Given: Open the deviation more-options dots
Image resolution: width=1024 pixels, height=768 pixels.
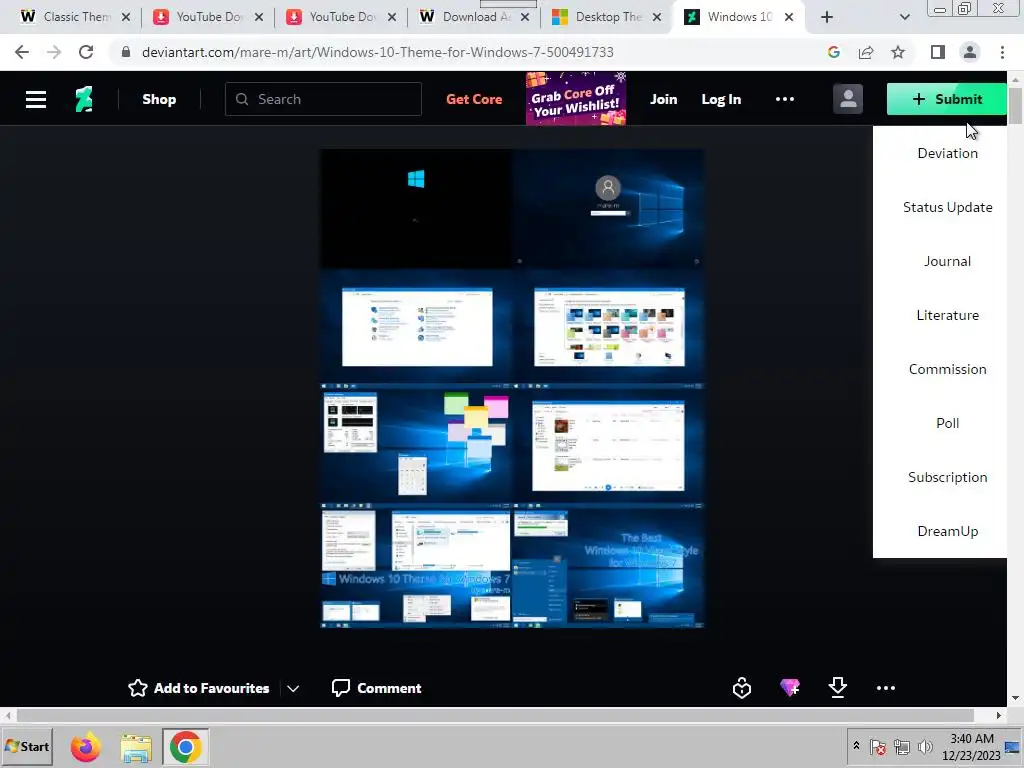Looking at the screenshot, I should tap(886, 688).
